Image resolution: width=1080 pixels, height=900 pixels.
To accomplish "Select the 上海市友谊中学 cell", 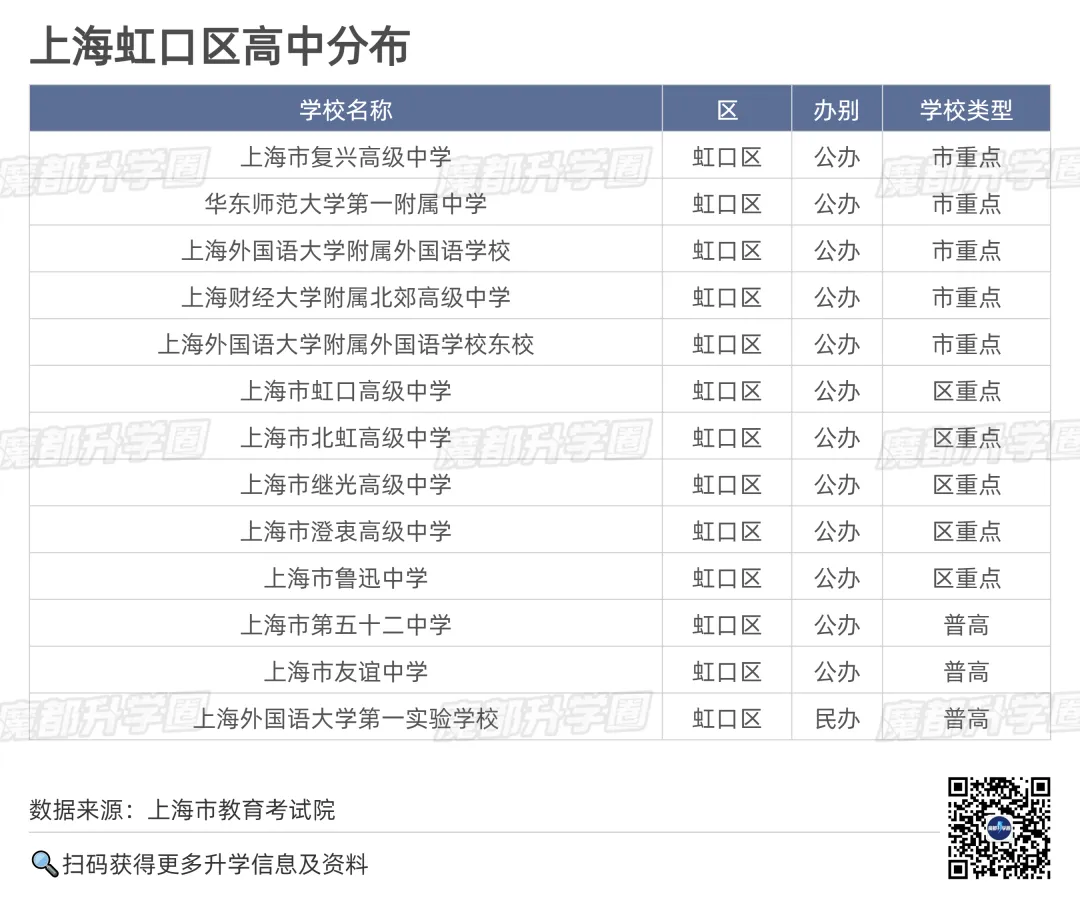I will coord(346,671).
